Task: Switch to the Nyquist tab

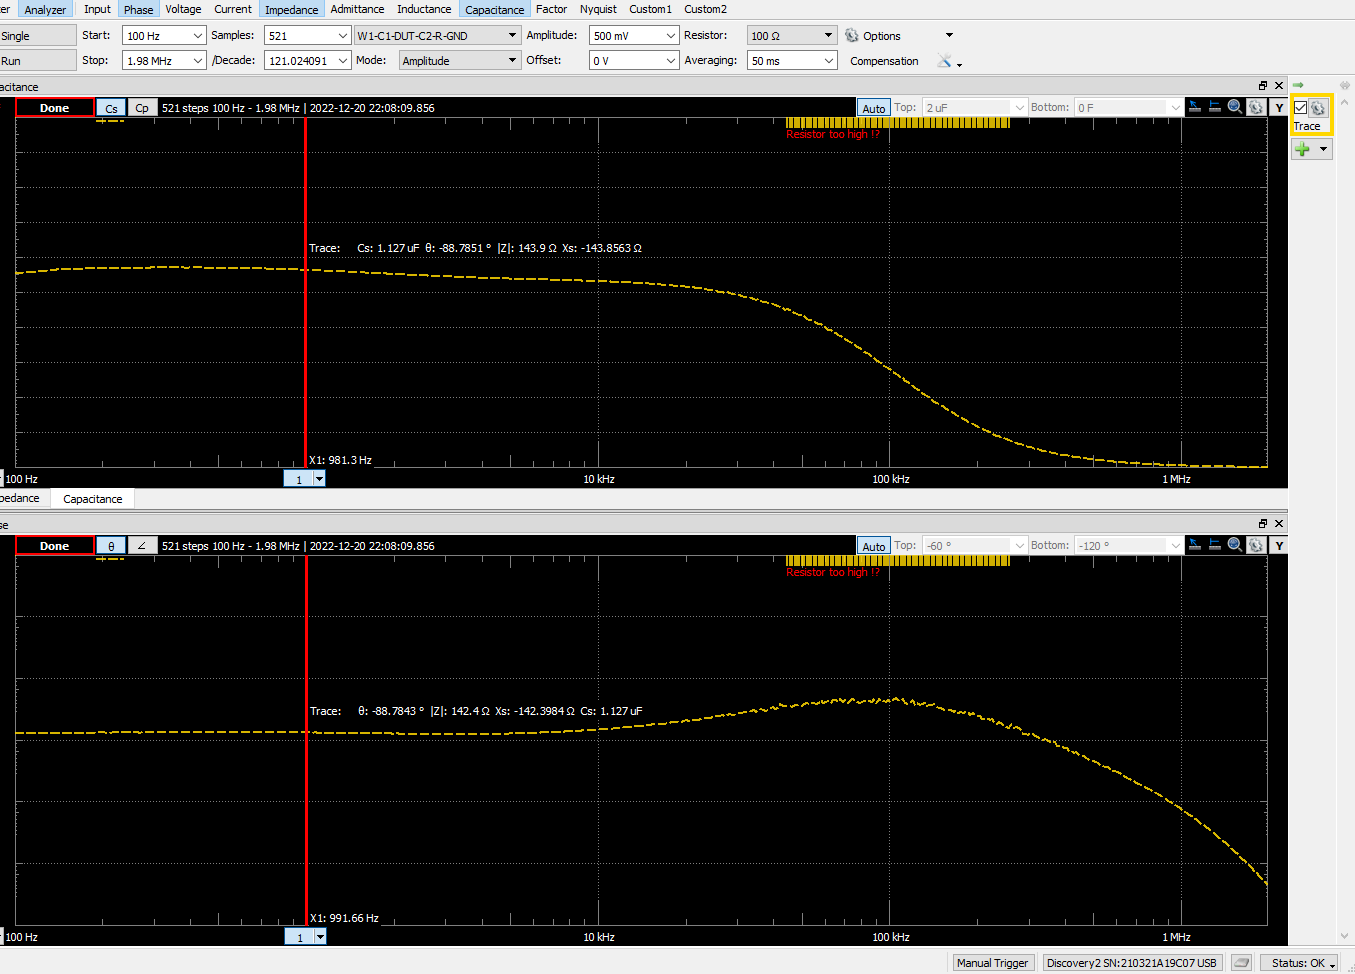Action: point(598,9)
